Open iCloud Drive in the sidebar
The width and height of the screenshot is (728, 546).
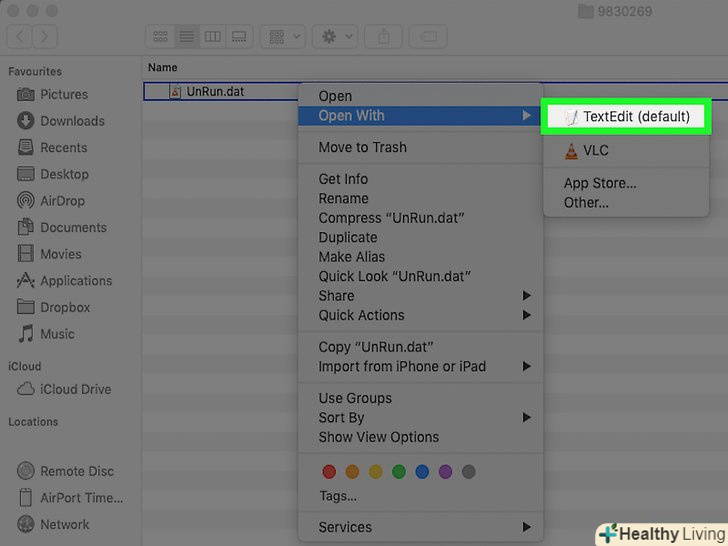click(64, 389)
